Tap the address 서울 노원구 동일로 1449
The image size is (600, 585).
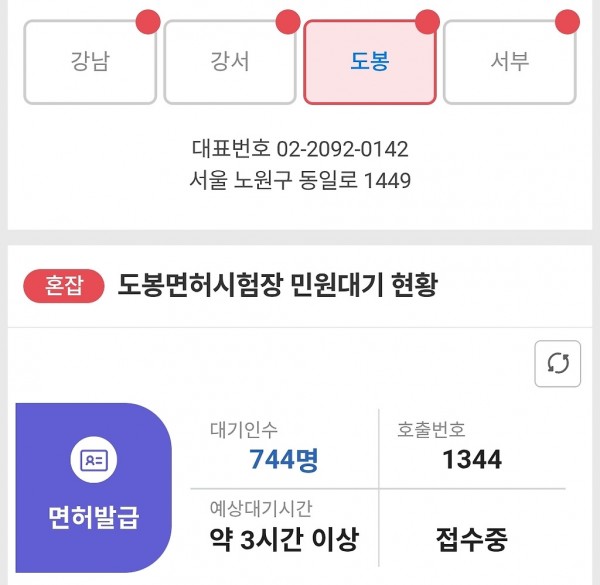(300, 181)
